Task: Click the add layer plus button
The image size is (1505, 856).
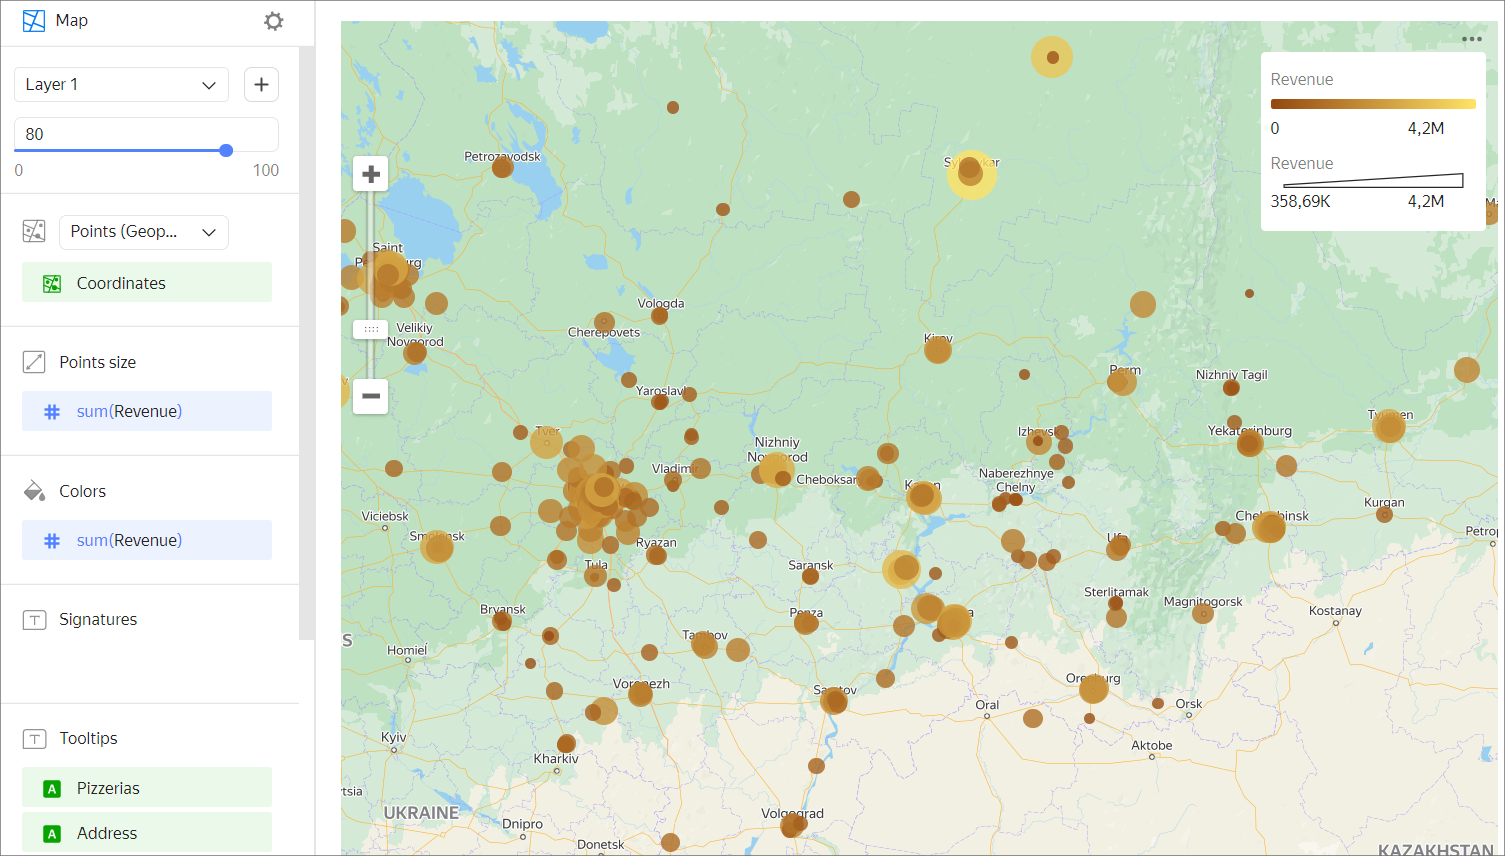Action: (x=261, y=85)
